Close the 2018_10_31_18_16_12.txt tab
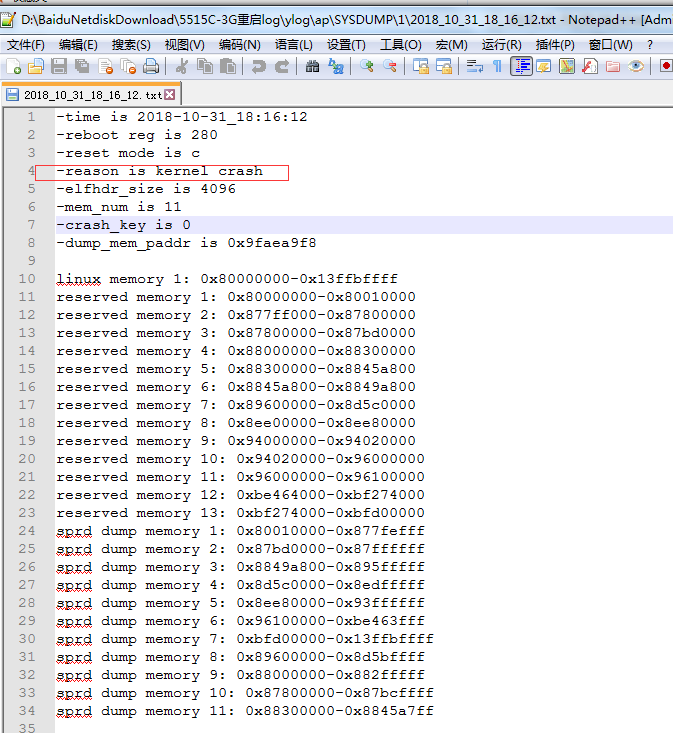Viewport: 673px width, 733px height. click(170, 95)
